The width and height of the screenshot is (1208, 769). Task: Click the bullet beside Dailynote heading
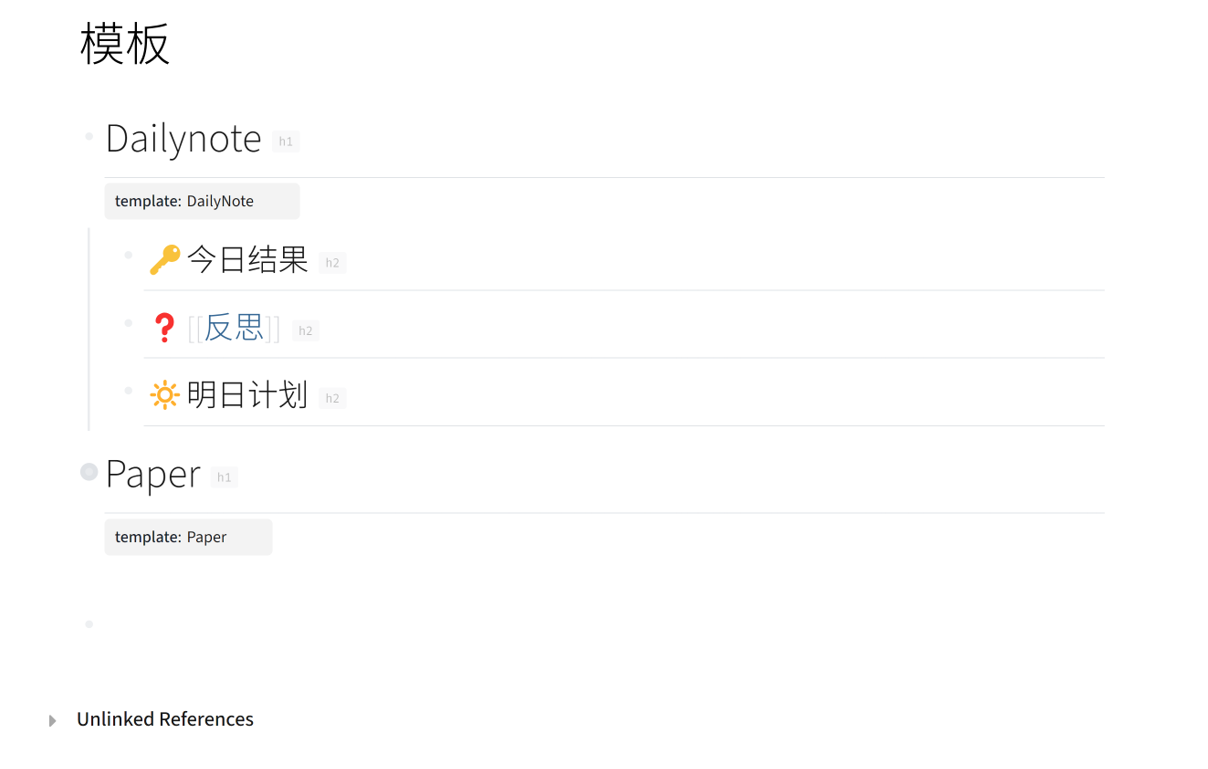point(89,136)
